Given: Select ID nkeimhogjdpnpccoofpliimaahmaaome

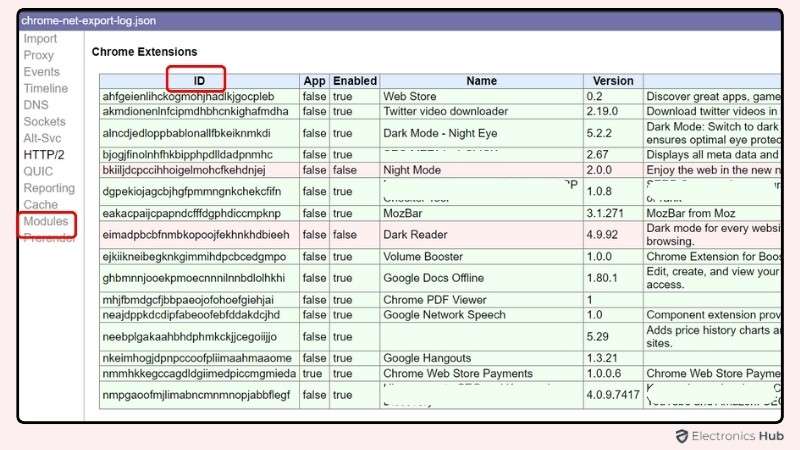Looking at the screenshot, I should click(x=197, y=358).
